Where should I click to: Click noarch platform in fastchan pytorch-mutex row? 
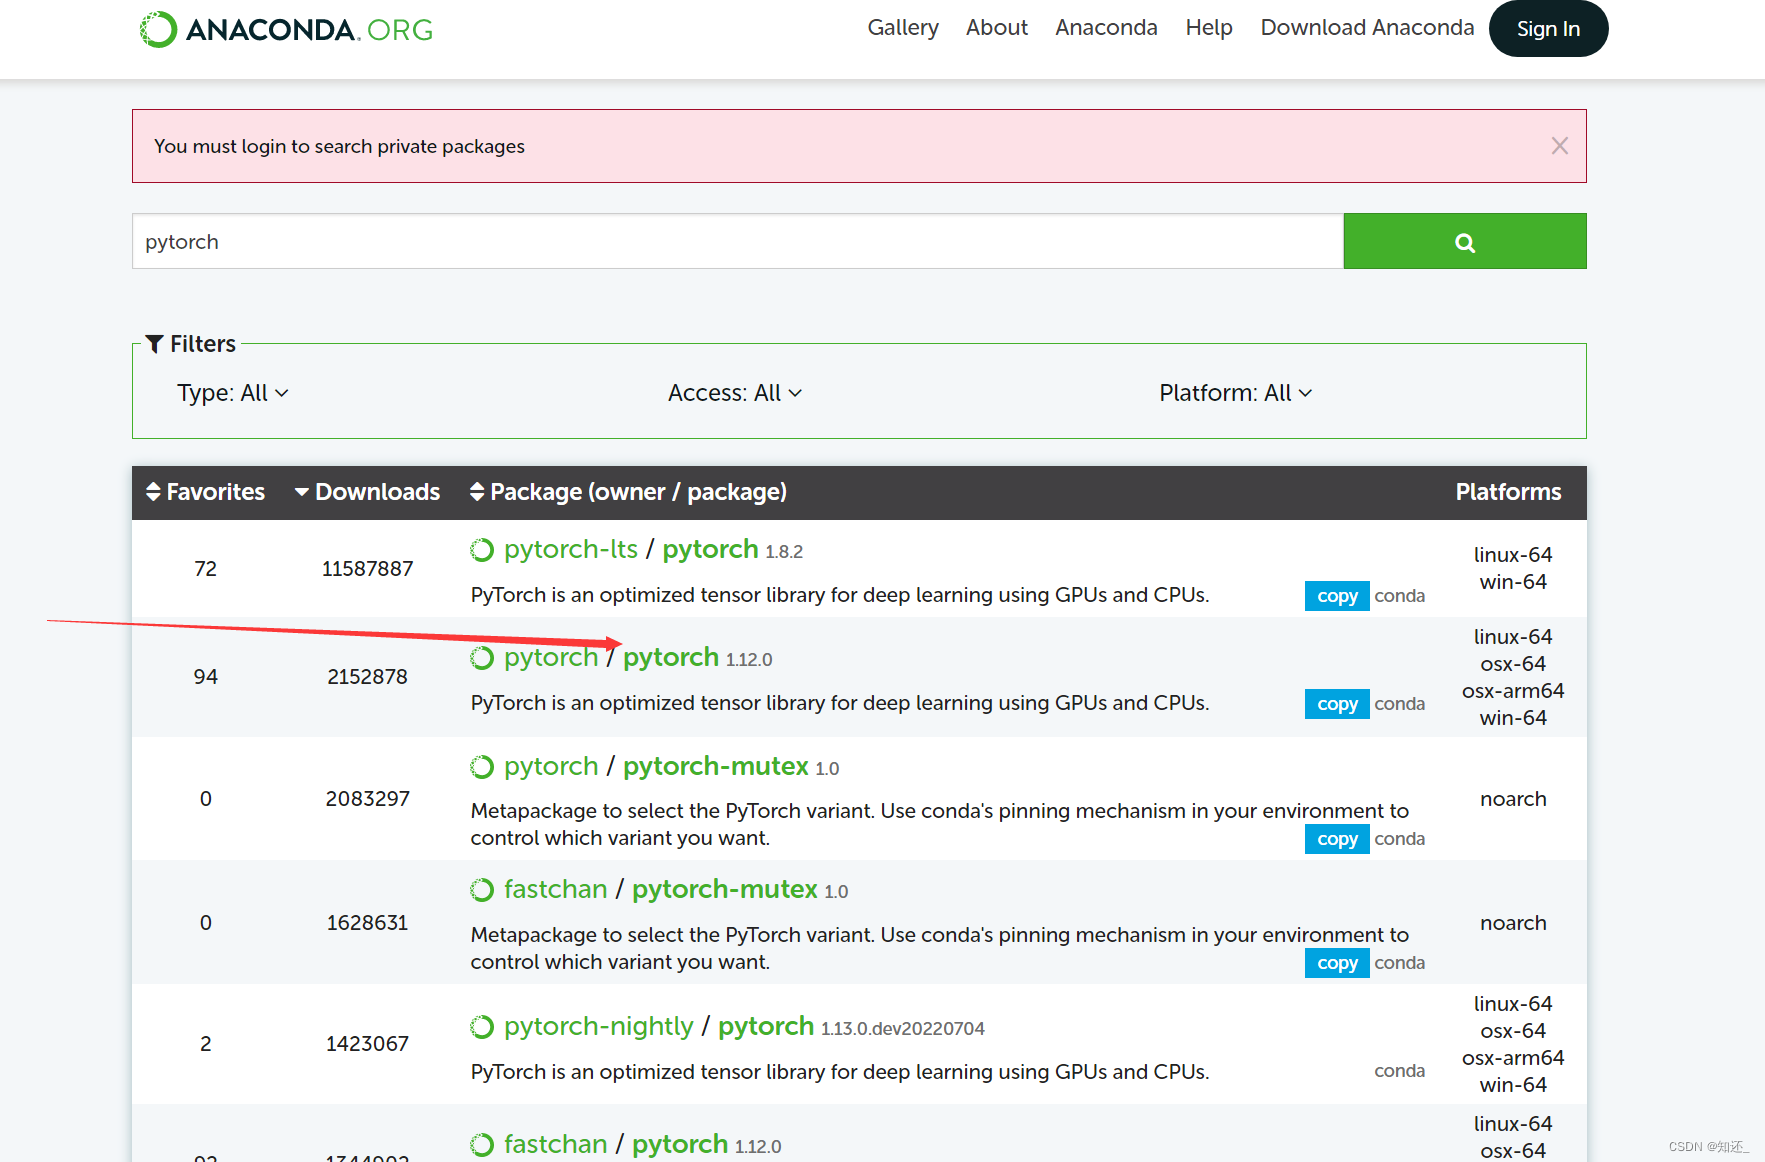[1513, 923]
